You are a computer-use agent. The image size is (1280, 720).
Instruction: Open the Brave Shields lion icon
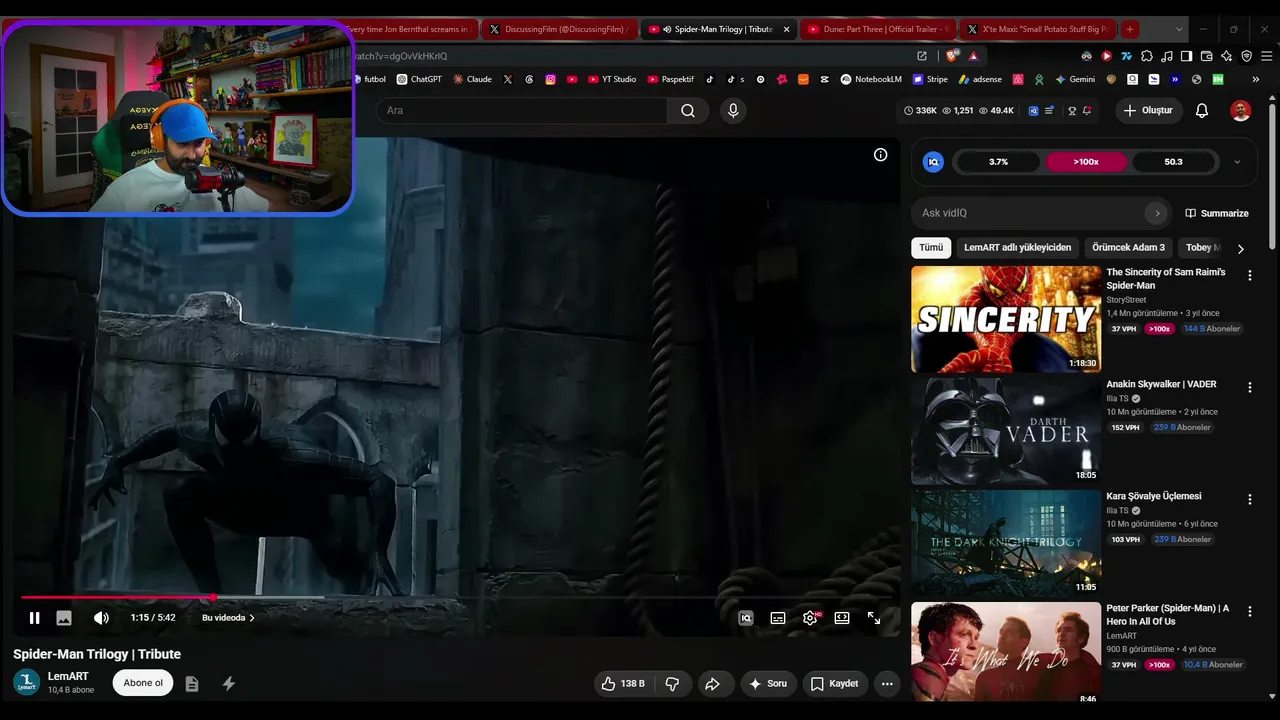tap(951, 56)
